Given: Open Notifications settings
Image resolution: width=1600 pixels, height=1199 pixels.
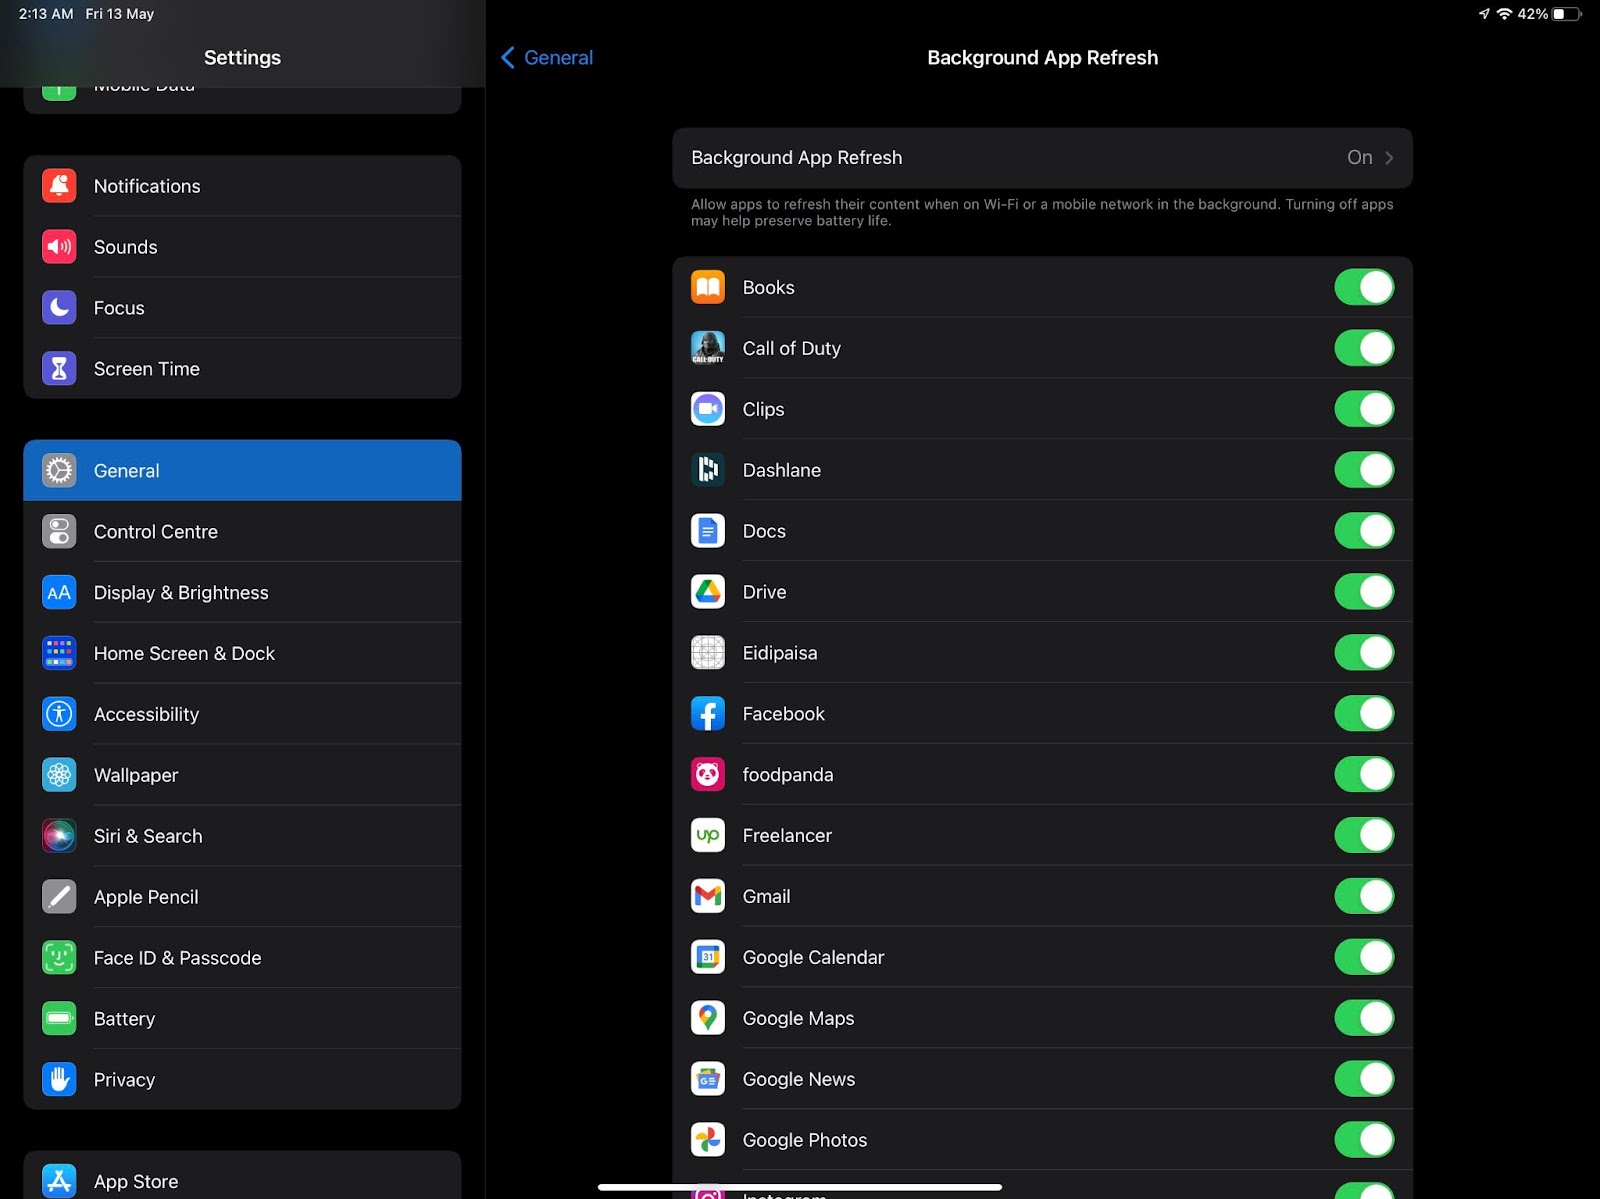Looking at the screenshot, I should (242, 186).
